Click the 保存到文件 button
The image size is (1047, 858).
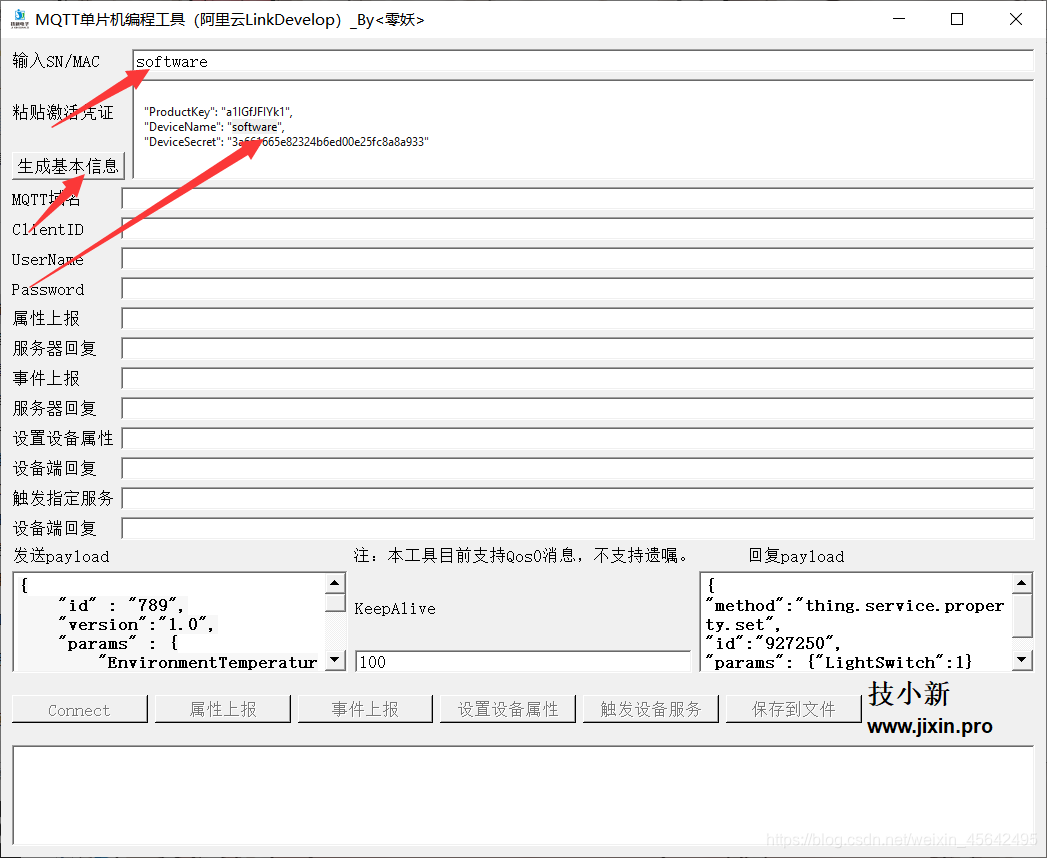(793, 709)
